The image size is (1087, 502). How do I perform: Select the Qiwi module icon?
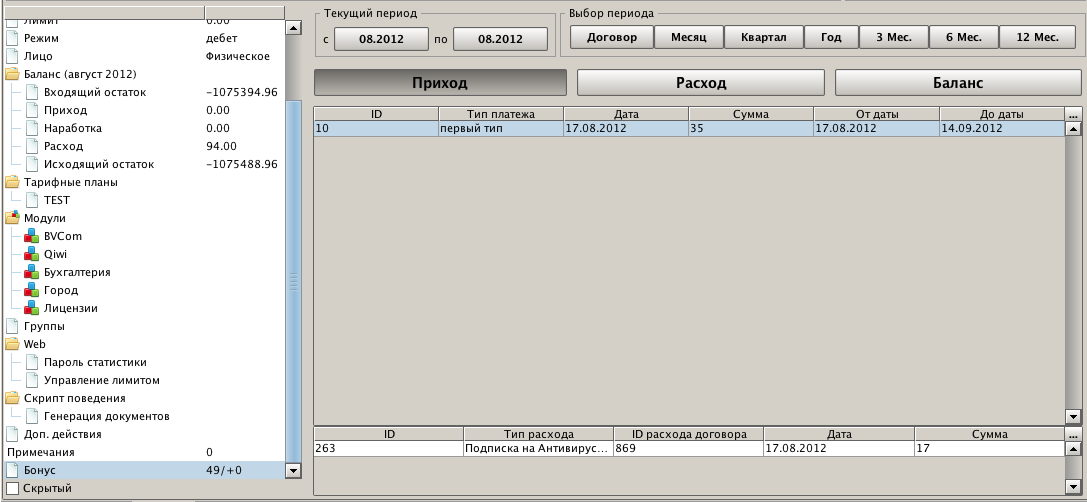(x=31, y=254)
